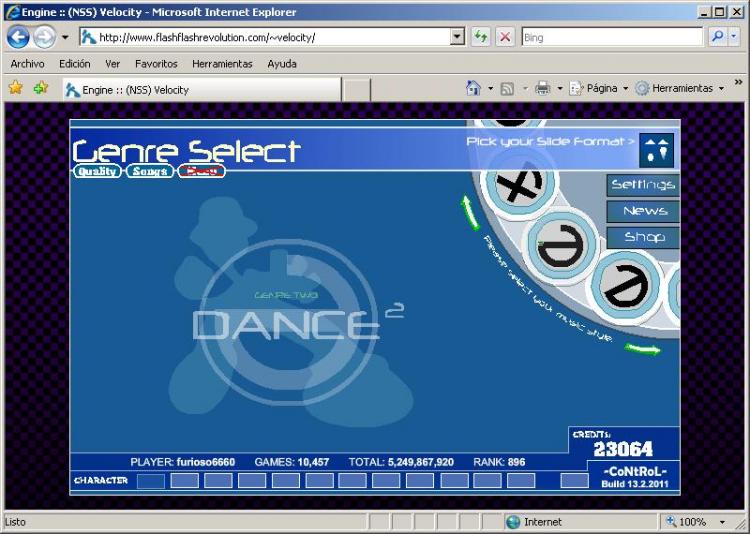Click the Home house icon

pyautogui.click(x=473, y=88)
